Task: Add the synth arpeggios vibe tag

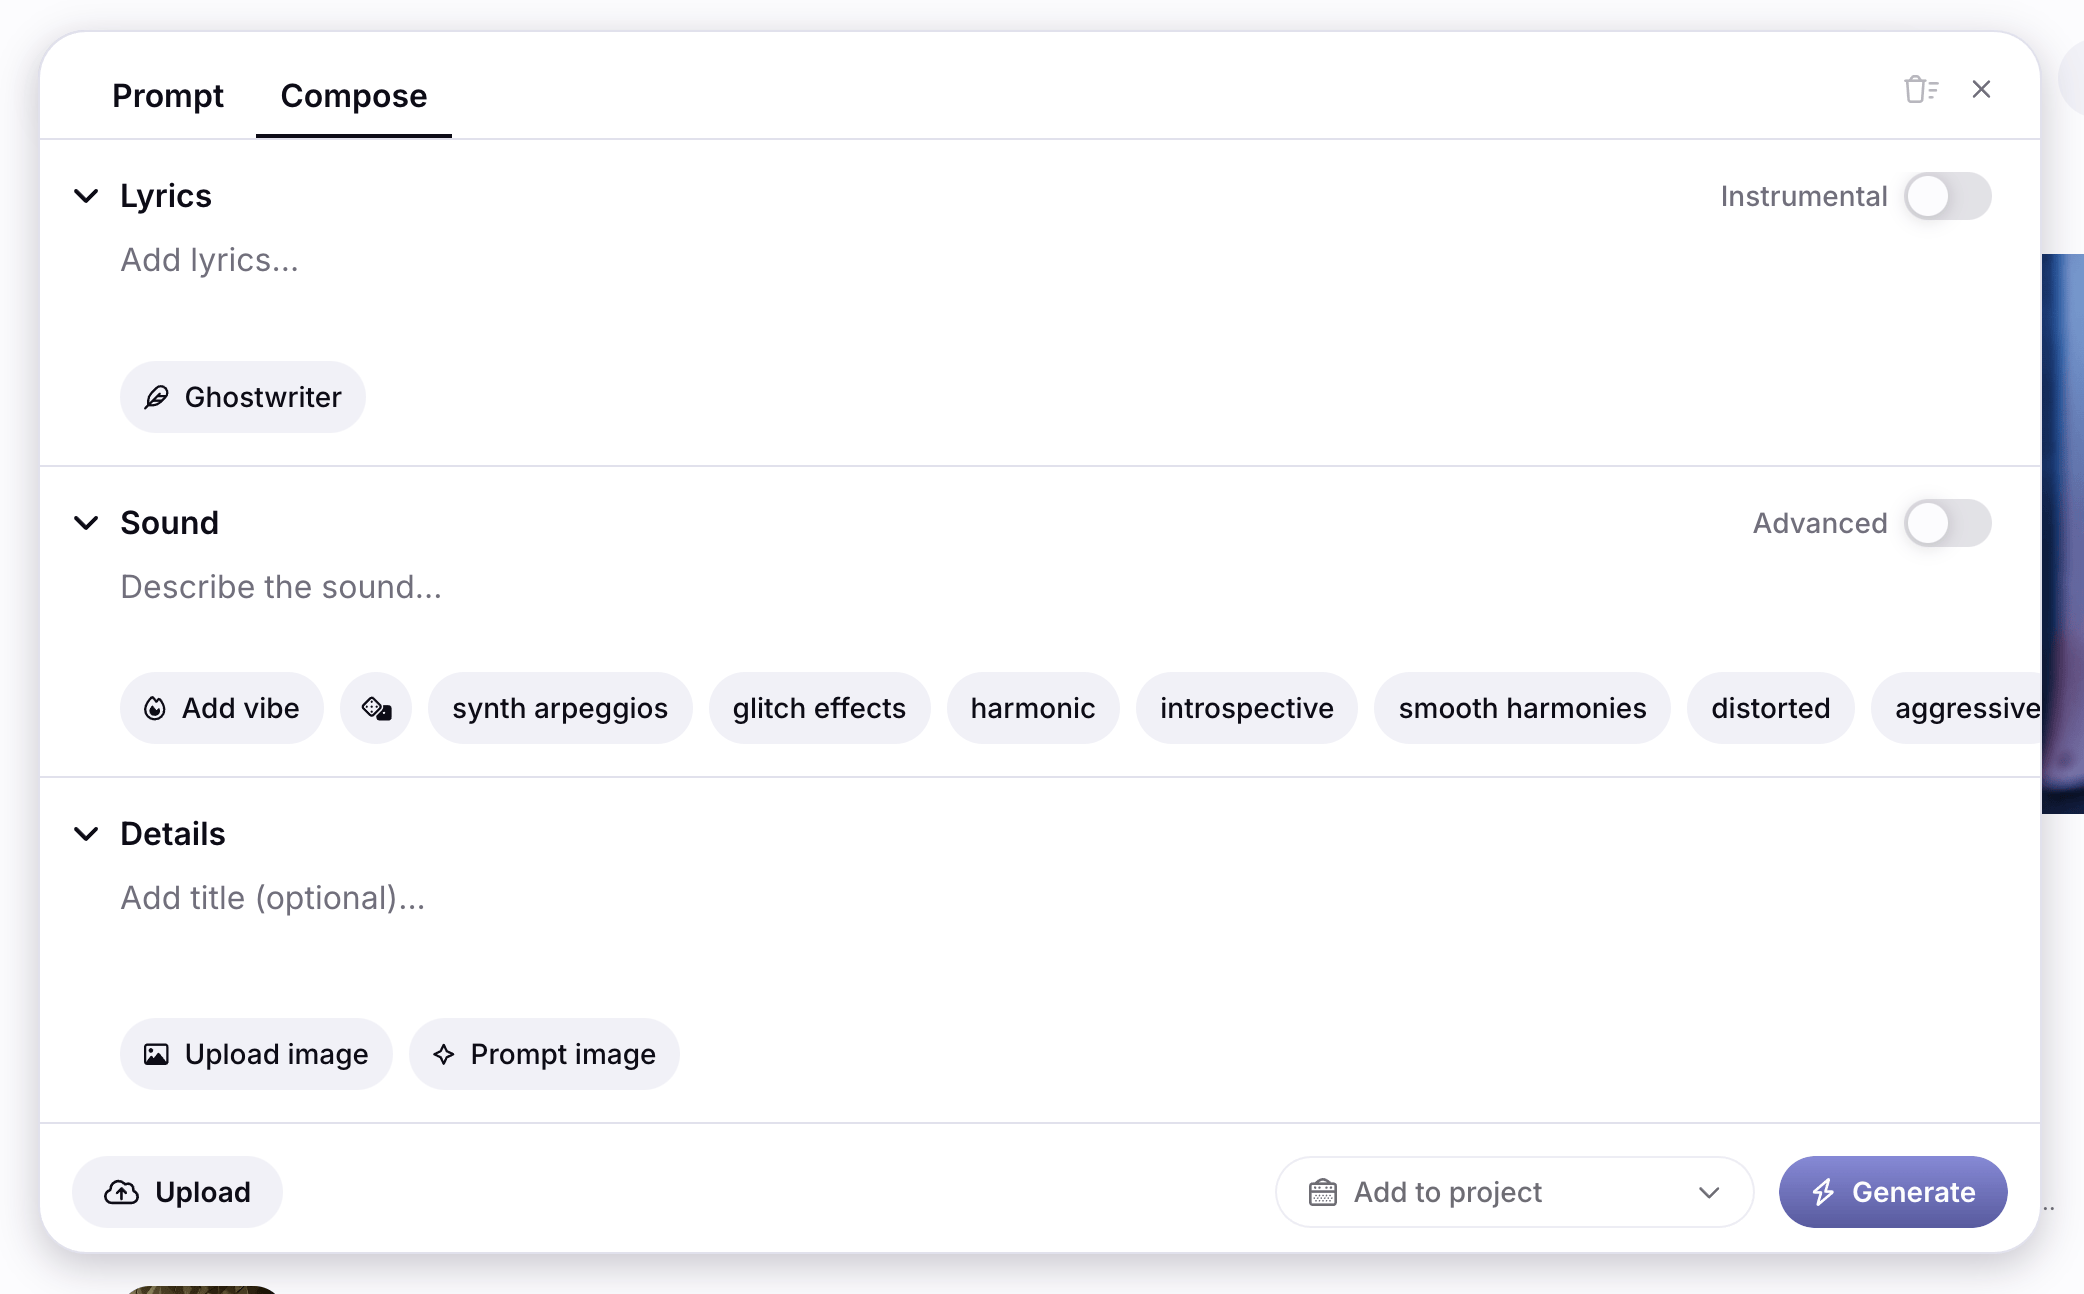Action: (560, 708)
